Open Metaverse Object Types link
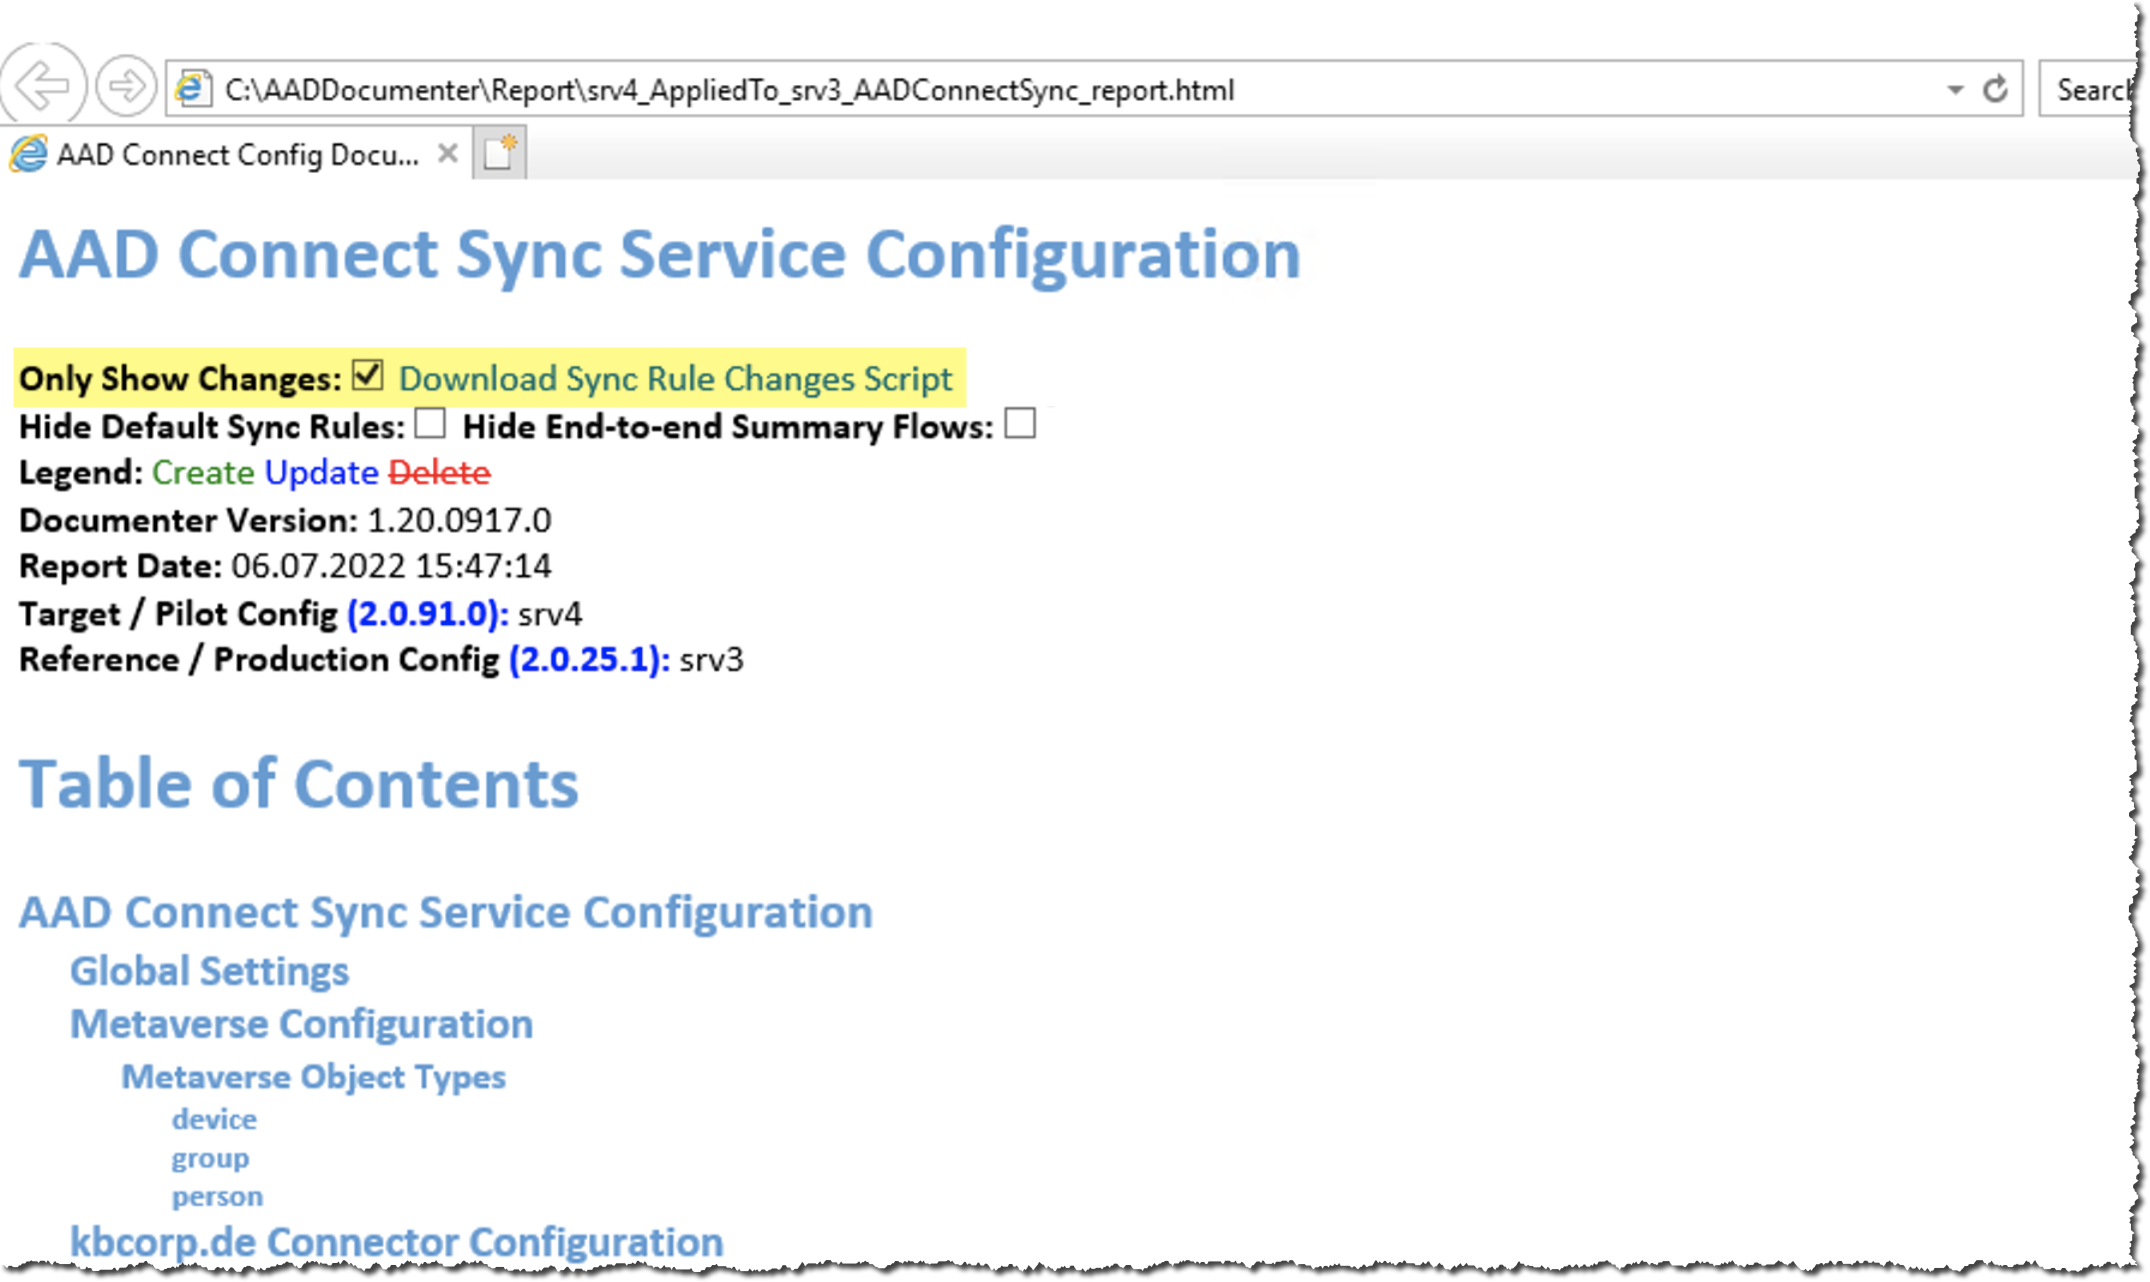The width and height of the screenshot is (2150, 1282). point(313,1077)
